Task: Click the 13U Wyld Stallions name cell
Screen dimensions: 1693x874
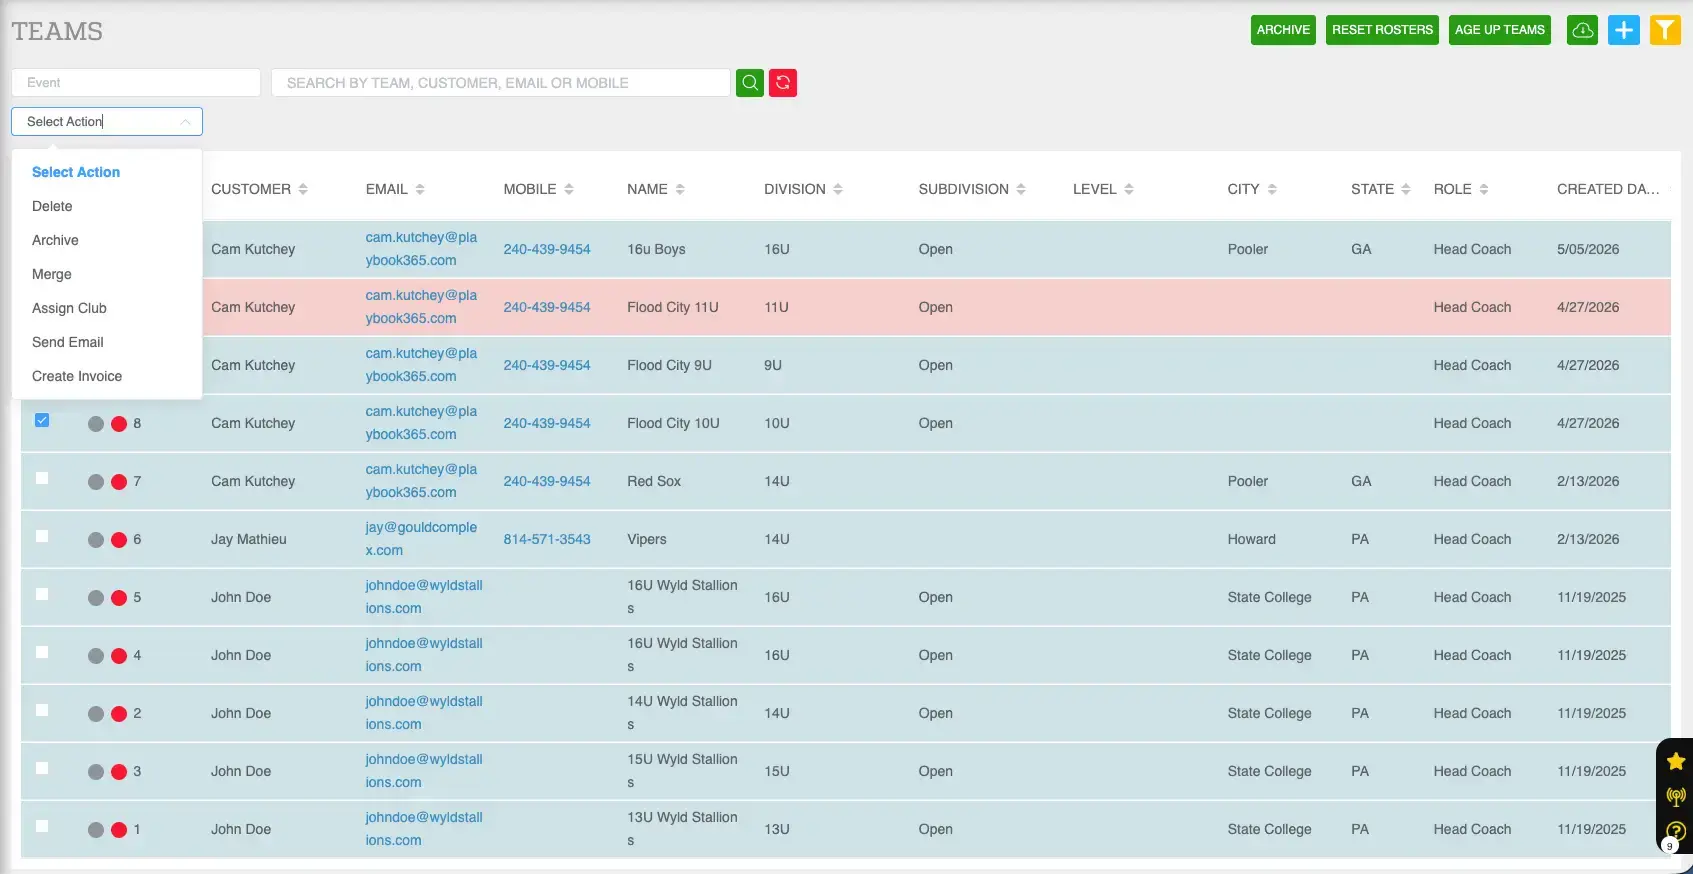Action: click(x=682, y=829)
